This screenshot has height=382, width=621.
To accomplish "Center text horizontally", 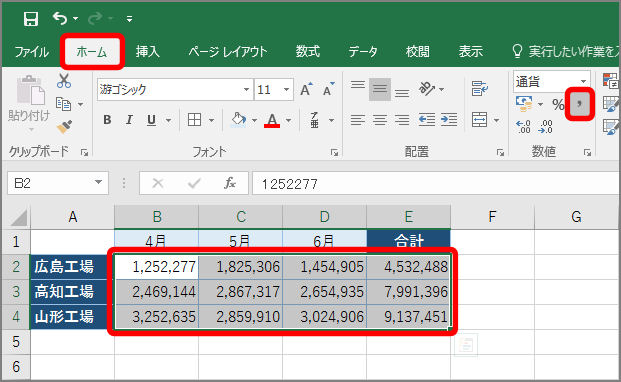I will [x=380, y=120].
